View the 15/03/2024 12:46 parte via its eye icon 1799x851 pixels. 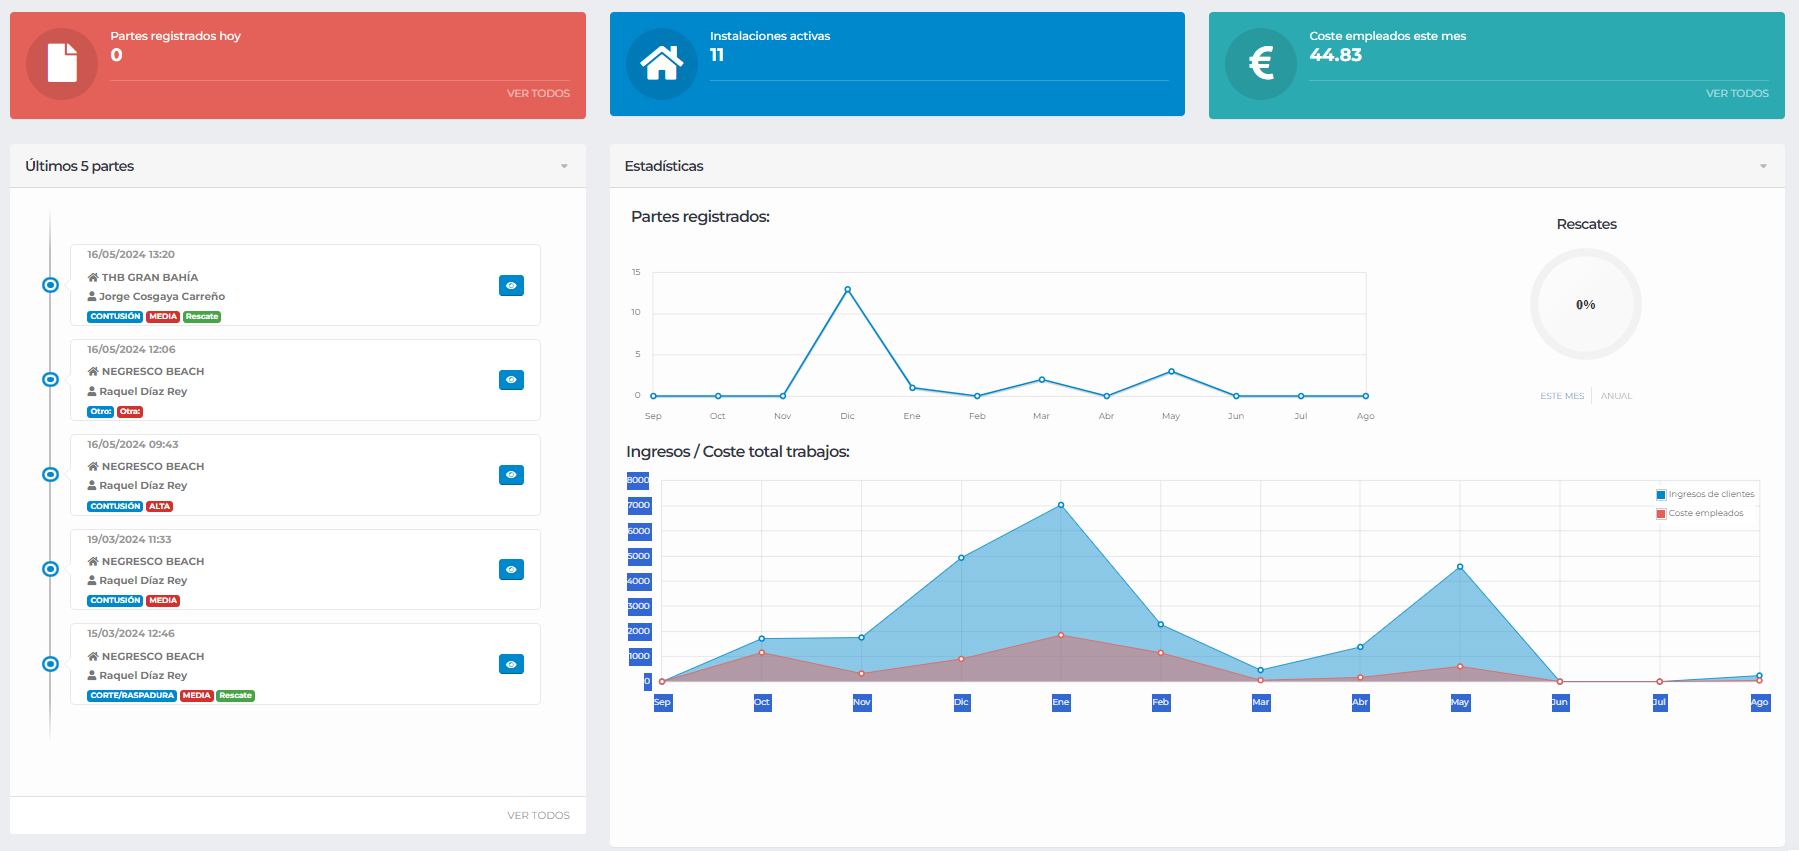point(511,665)
